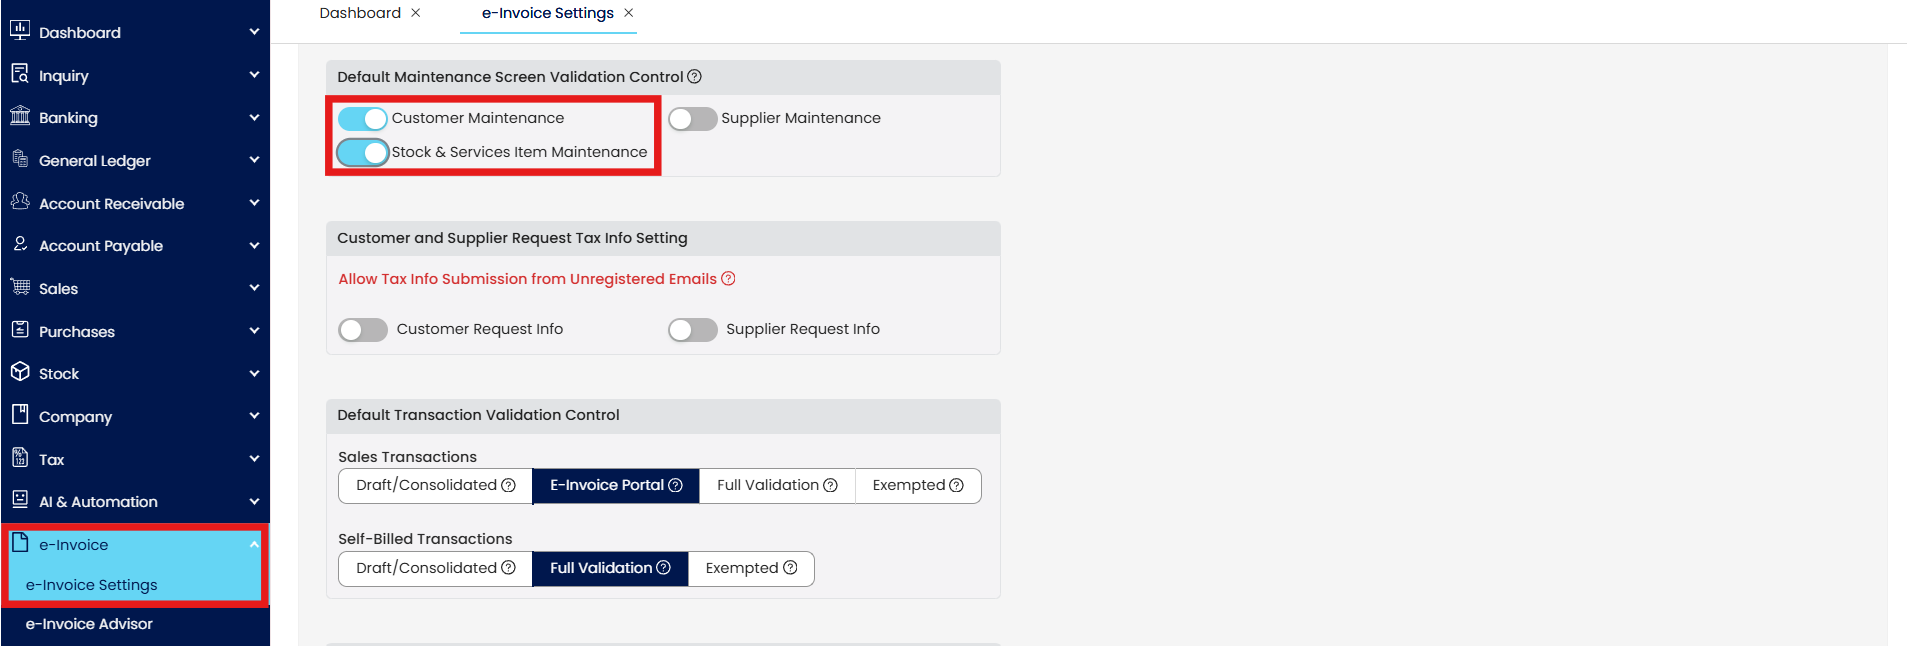This screenshot has width=1907, height=646.
Task: Click the General Ledger sidebar icon
Action: click(20, 159)
